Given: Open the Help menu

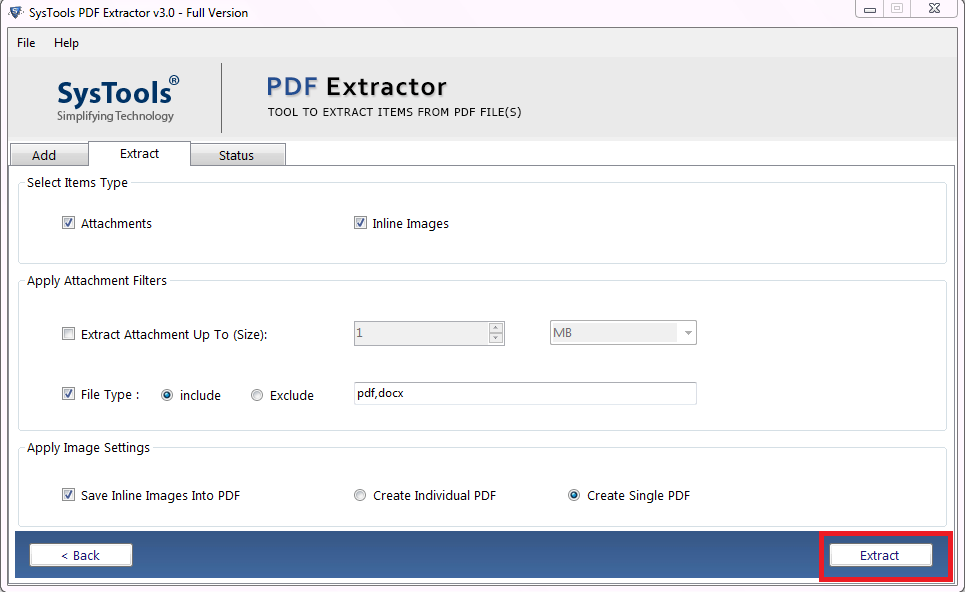Looking at the screenshot, I should (66, 43).
